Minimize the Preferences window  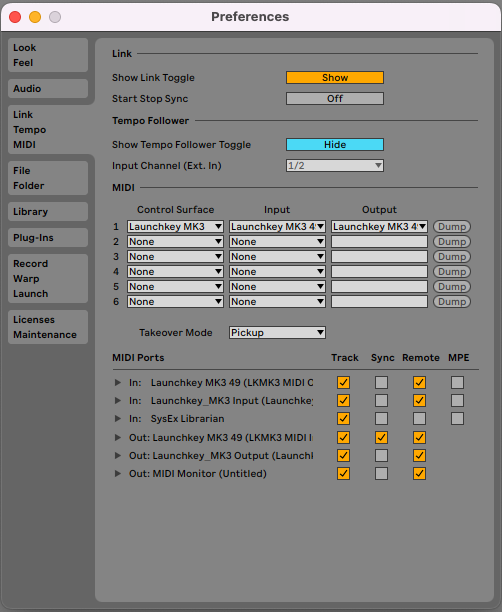[x=35, y=17]
